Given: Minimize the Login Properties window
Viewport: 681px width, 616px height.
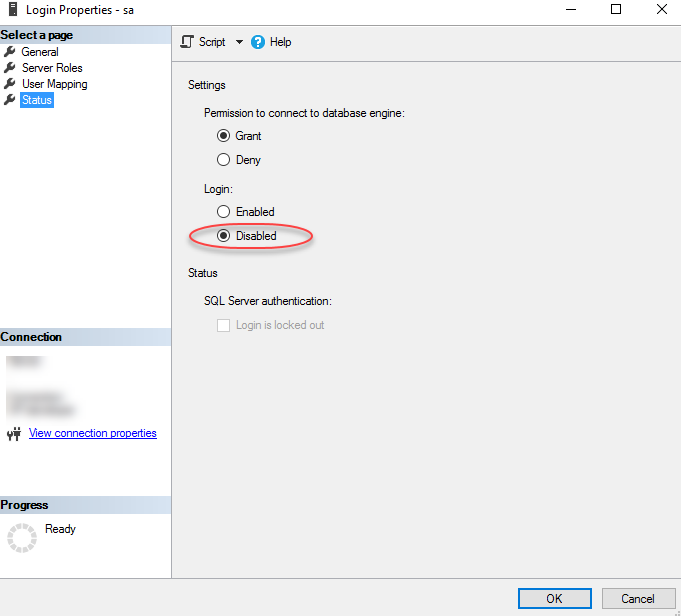Looking at the screenshot, I should tap(571, 10).
